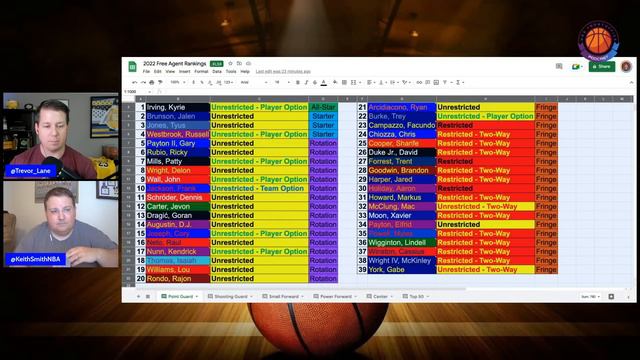Open the Data menu
The image size is (640, 360).
(x=217, y=71)
